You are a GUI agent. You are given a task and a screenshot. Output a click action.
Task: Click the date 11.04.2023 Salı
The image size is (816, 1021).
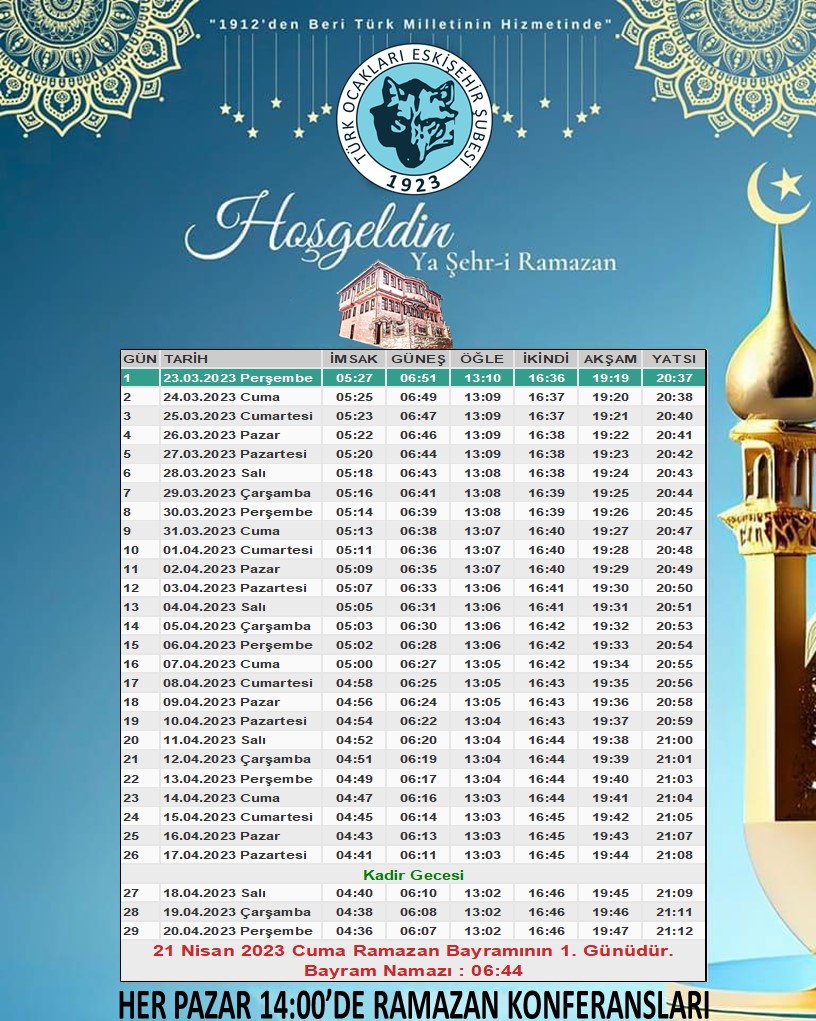[214, 740]
